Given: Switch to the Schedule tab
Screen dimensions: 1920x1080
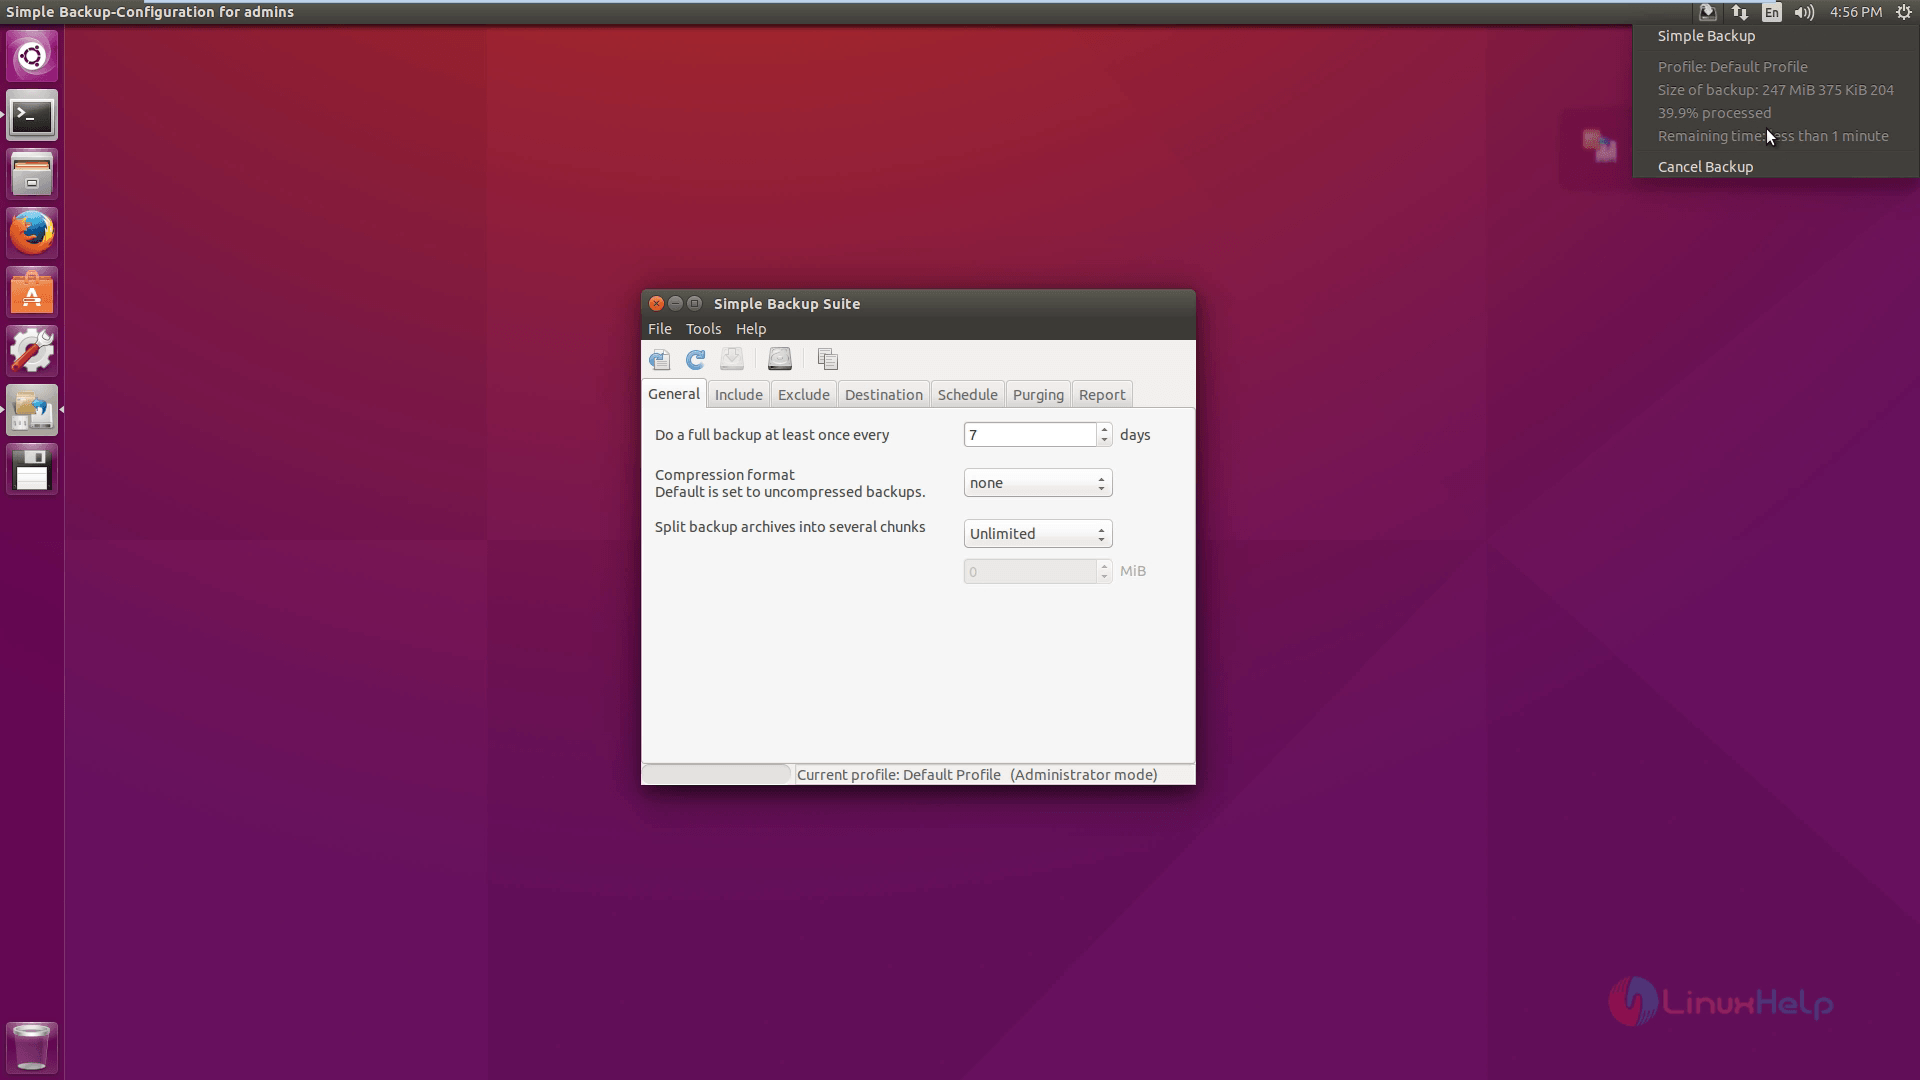Looking at the screenshot, I should pos(967,394).
